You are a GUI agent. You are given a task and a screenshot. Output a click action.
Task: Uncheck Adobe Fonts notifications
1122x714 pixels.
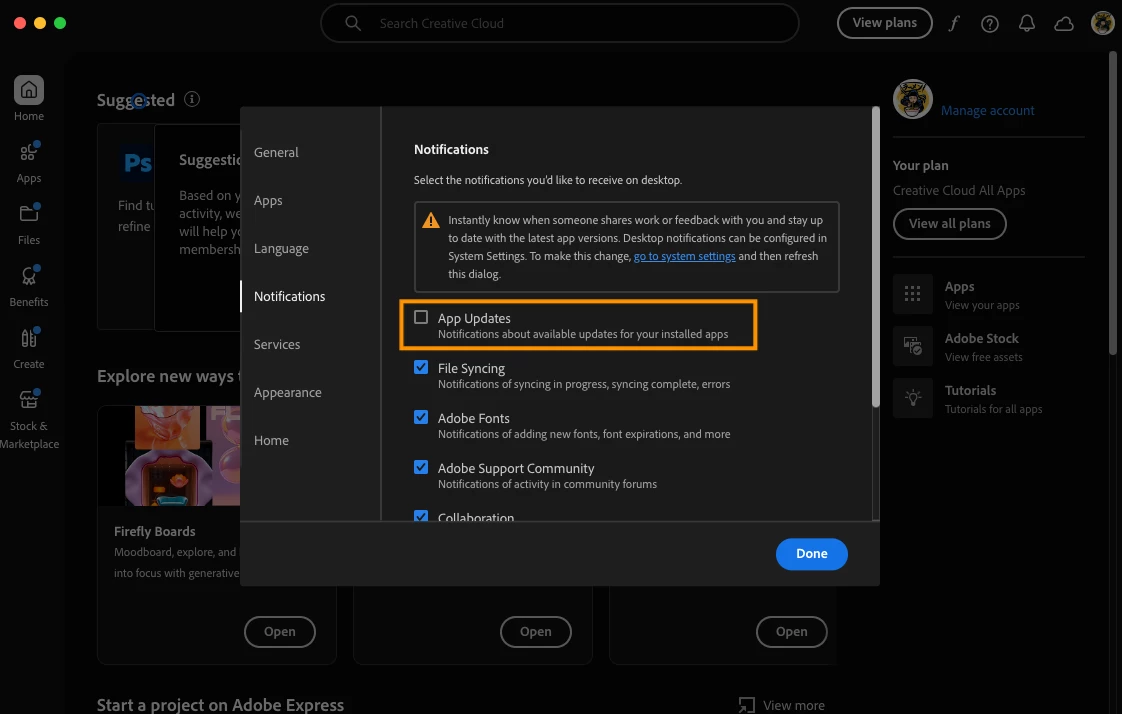point(421,417)
